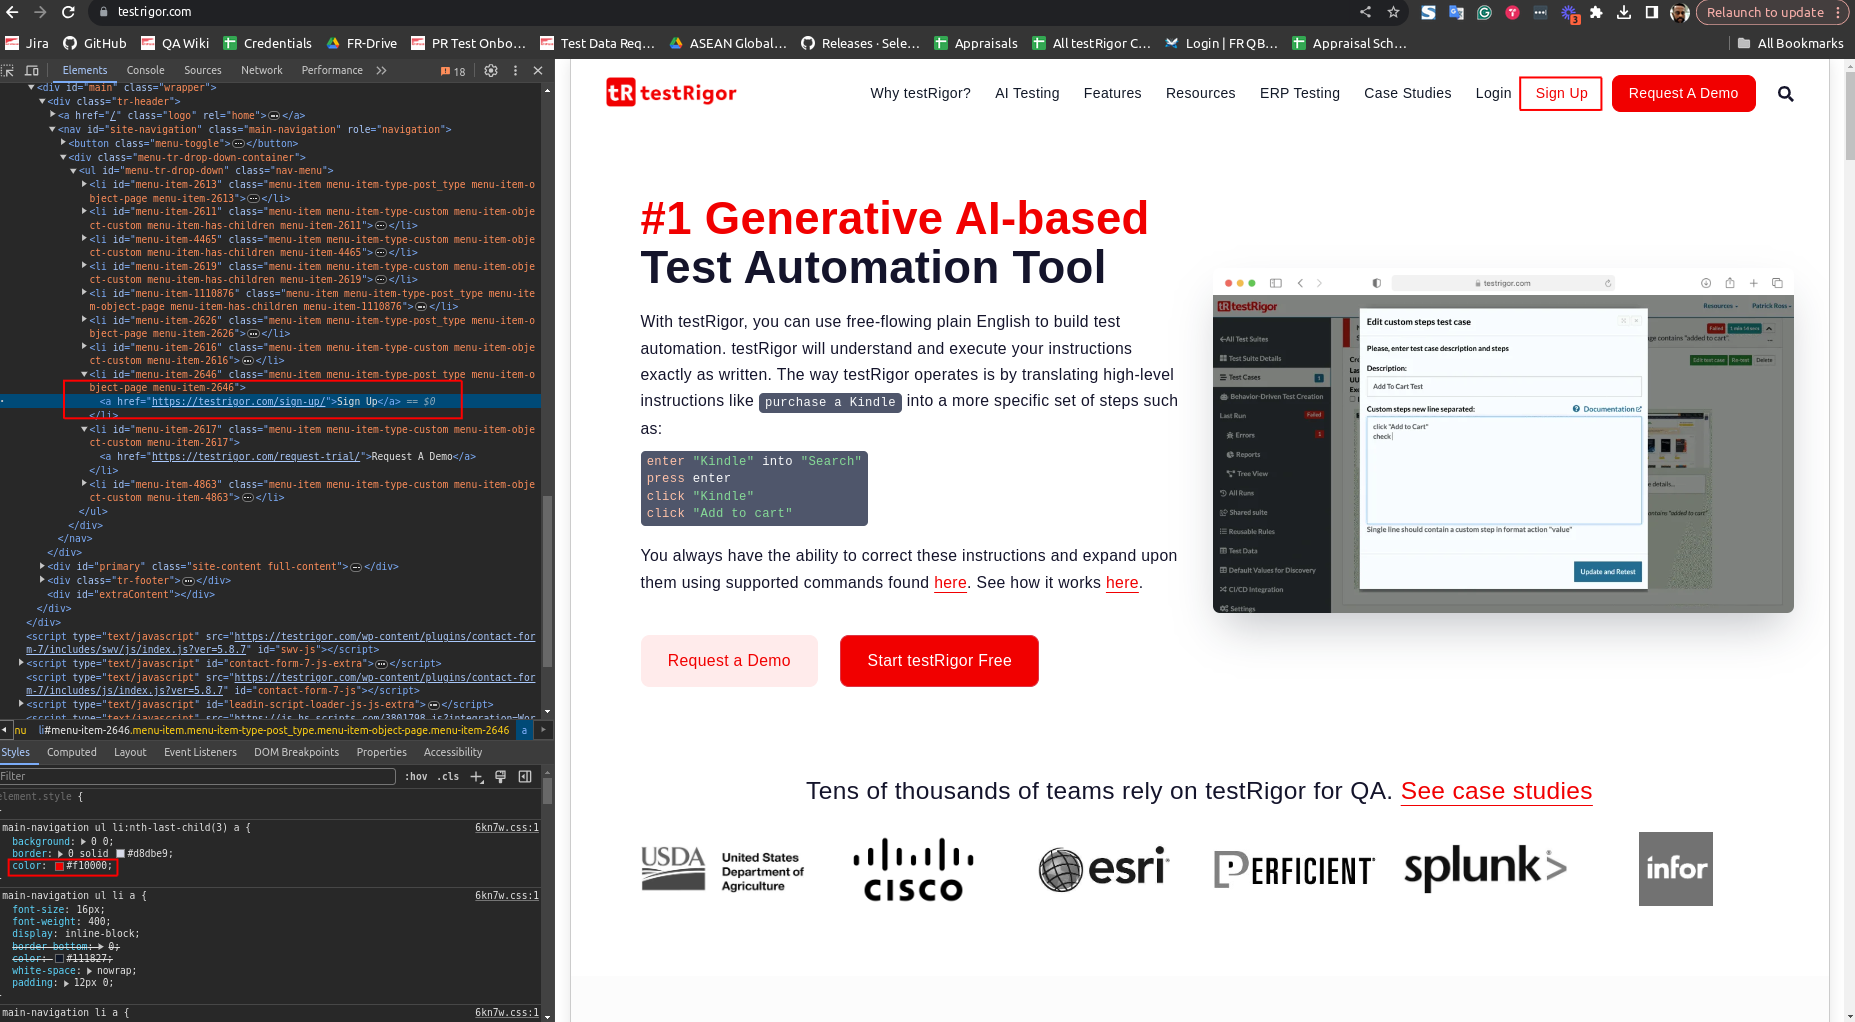
Task: Show more DevTools tabs with the chevron
Action: click(x=381, y=71)
